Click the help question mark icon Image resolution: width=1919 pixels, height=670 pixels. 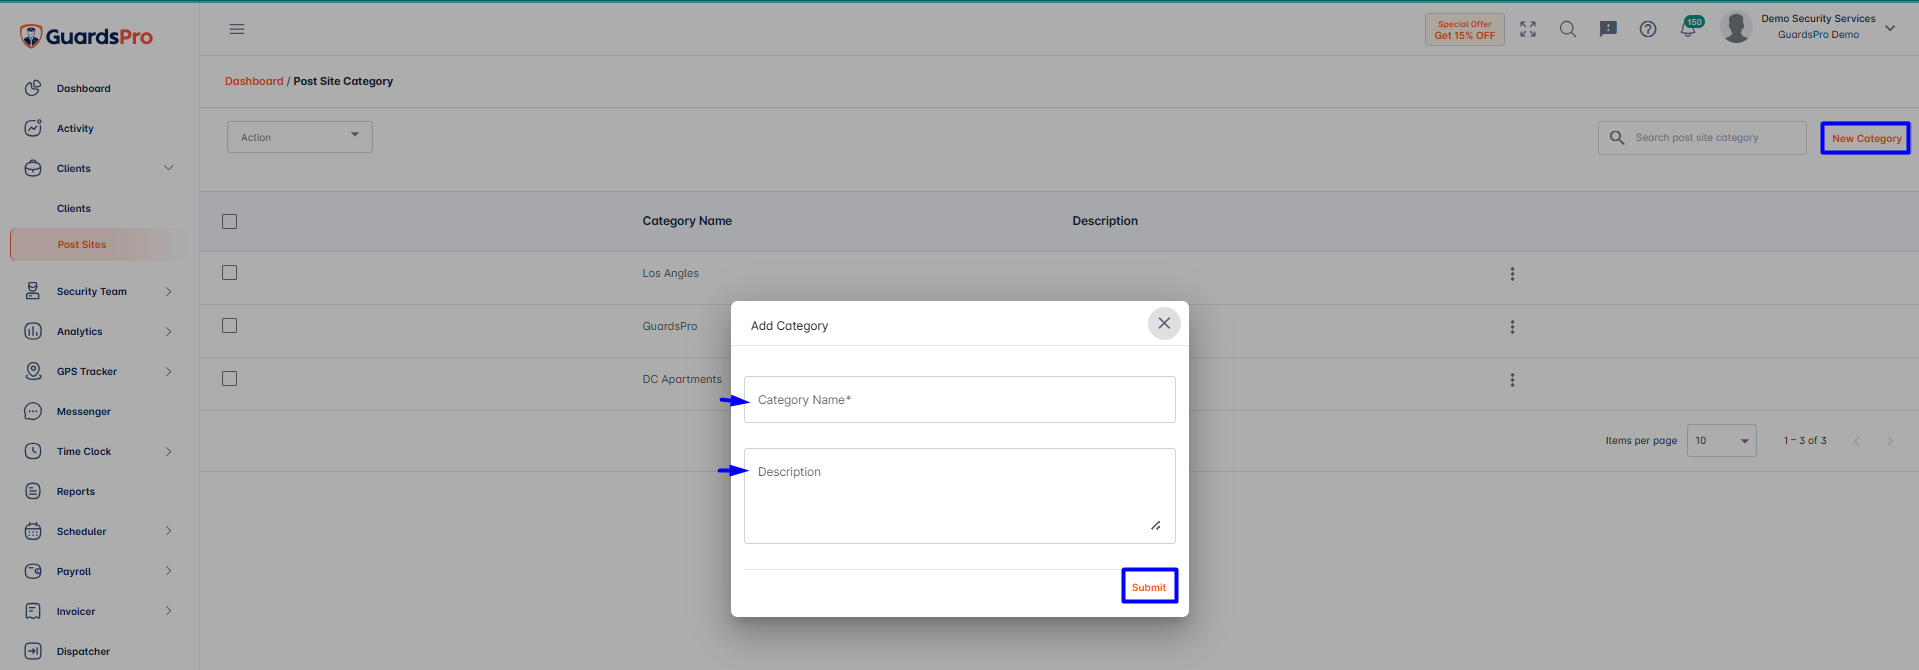click(1648, 29)
